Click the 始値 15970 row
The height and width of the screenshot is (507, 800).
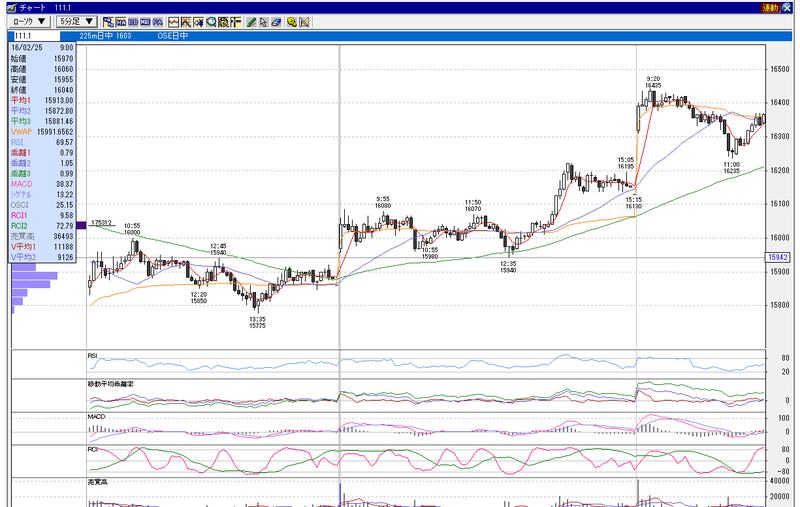42,59
